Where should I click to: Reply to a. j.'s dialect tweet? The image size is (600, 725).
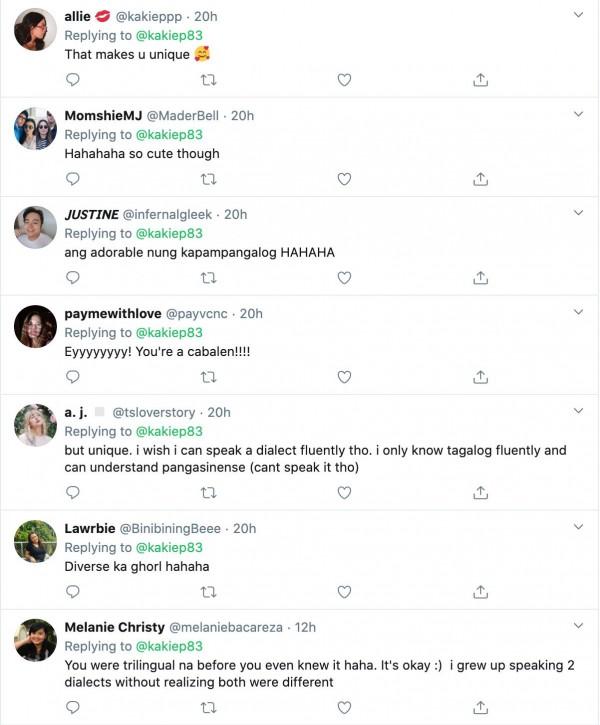[72, 493]
